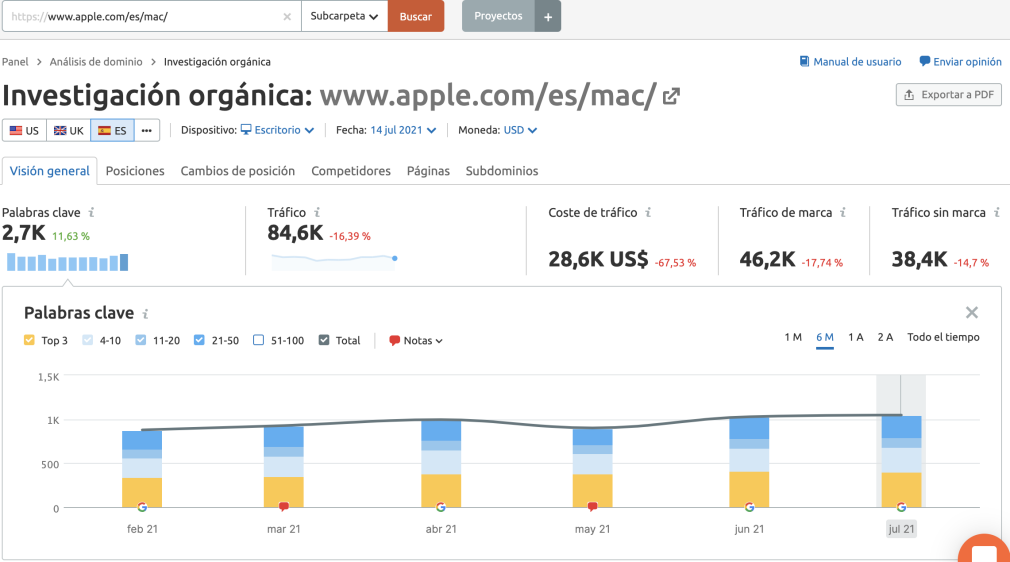Expand the Notas dropdown

(416, 340)
